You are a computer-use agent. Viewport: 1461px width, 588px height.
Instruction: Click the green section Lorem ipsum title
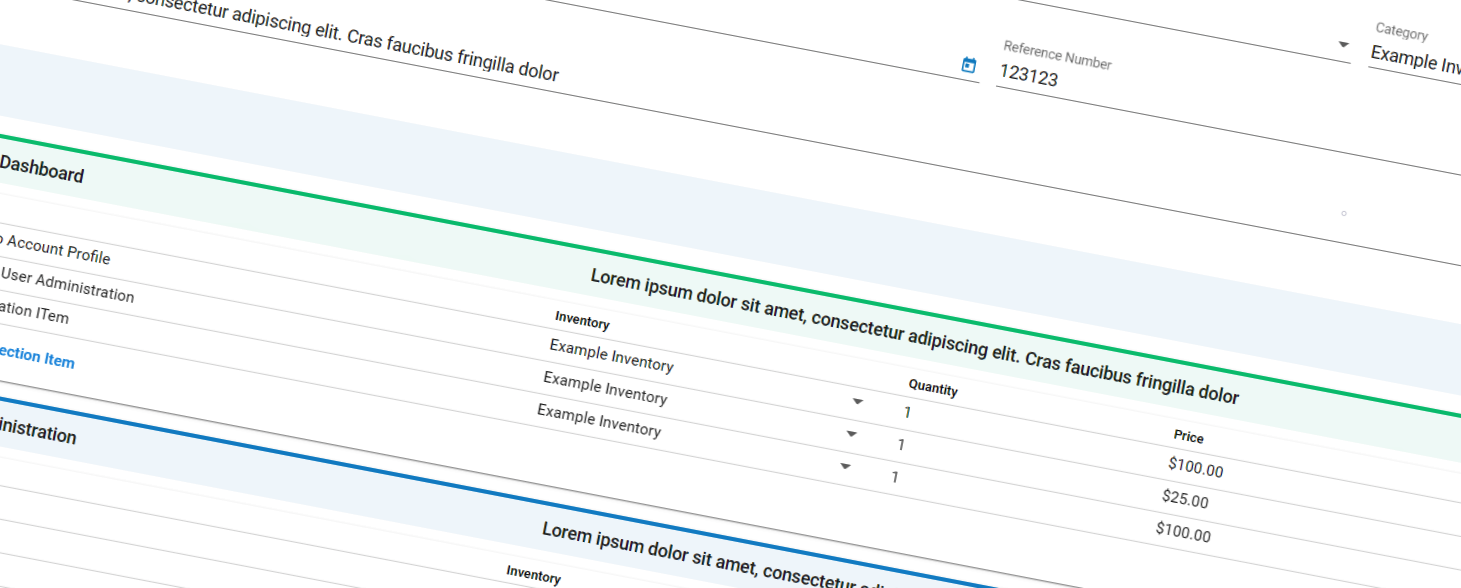914,336
